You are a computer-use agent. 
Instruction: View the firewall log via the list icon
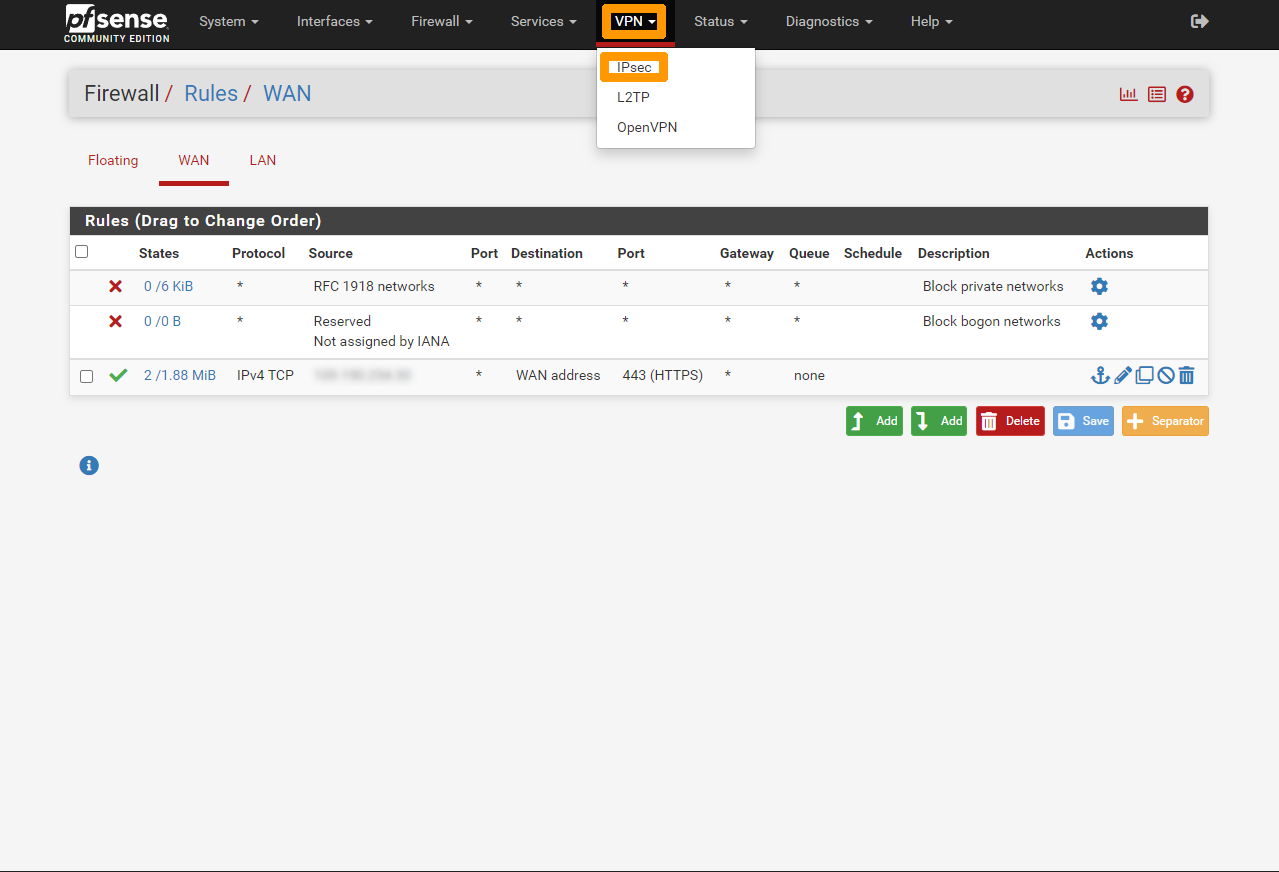pos(1157,94)
